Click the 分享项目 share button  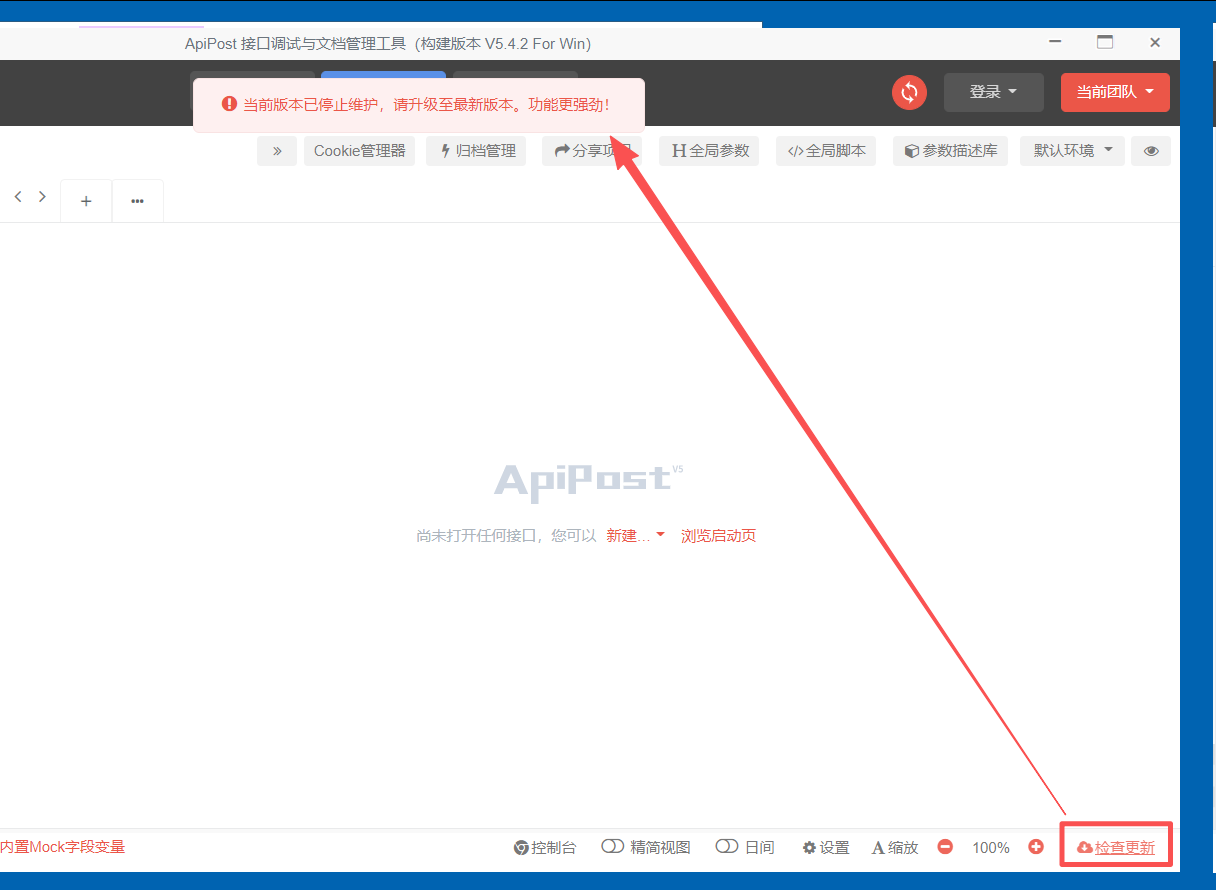[x=592, y=151]
